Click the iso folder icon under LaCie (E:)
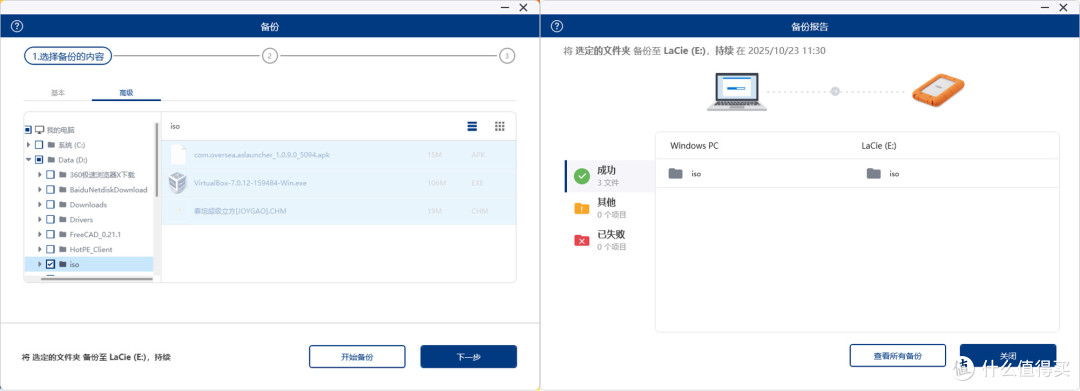Screen dimensions: 1080x391 click(873, 173)
